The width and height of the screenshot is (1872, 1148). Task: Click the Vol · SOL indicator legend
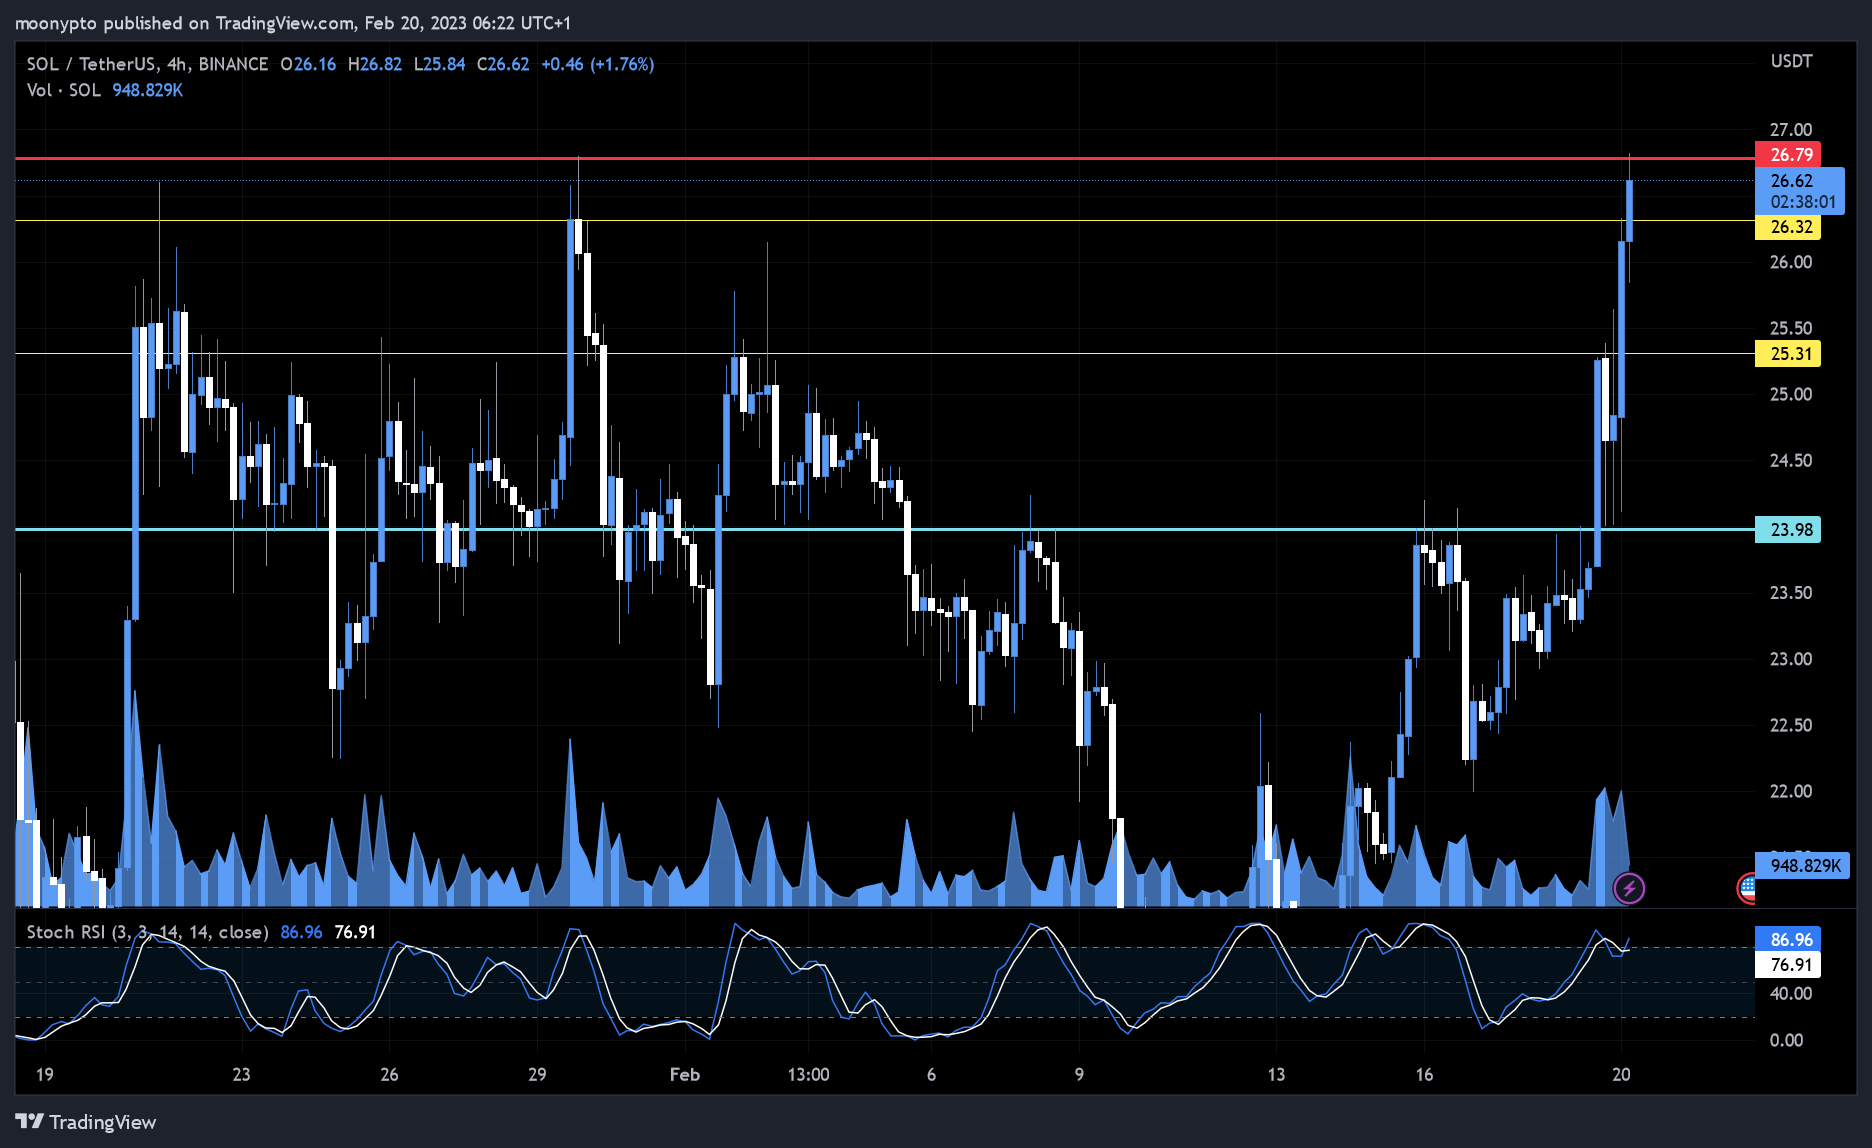click(64, 90)
